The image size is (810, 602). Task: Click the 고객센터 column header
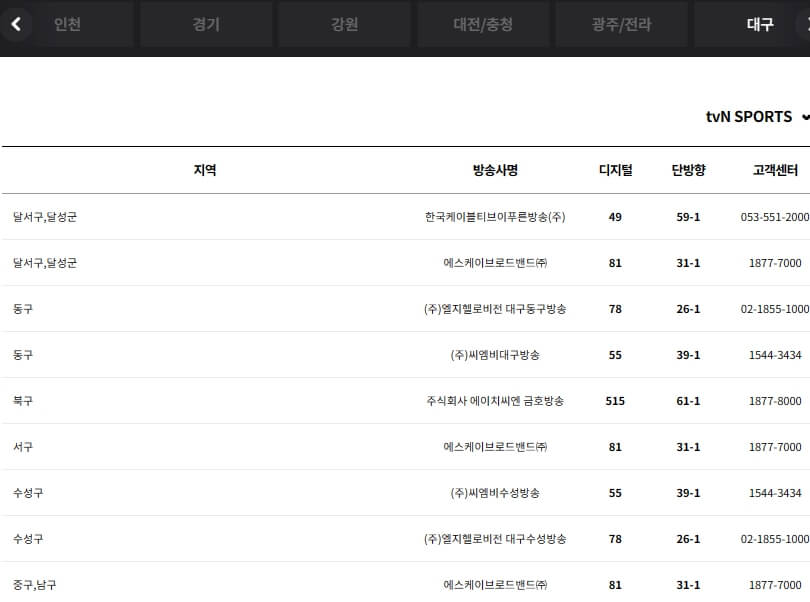point(775,170)
